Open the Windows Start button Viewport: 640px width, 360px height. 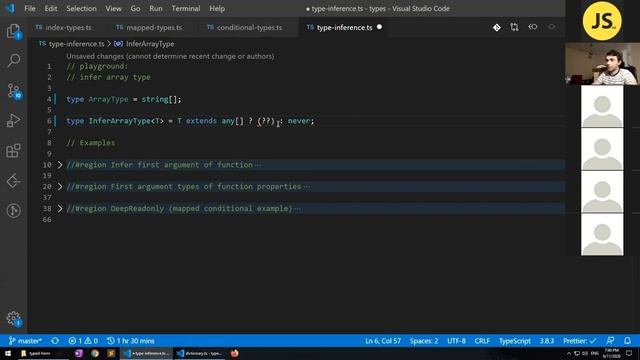[8, 353]
